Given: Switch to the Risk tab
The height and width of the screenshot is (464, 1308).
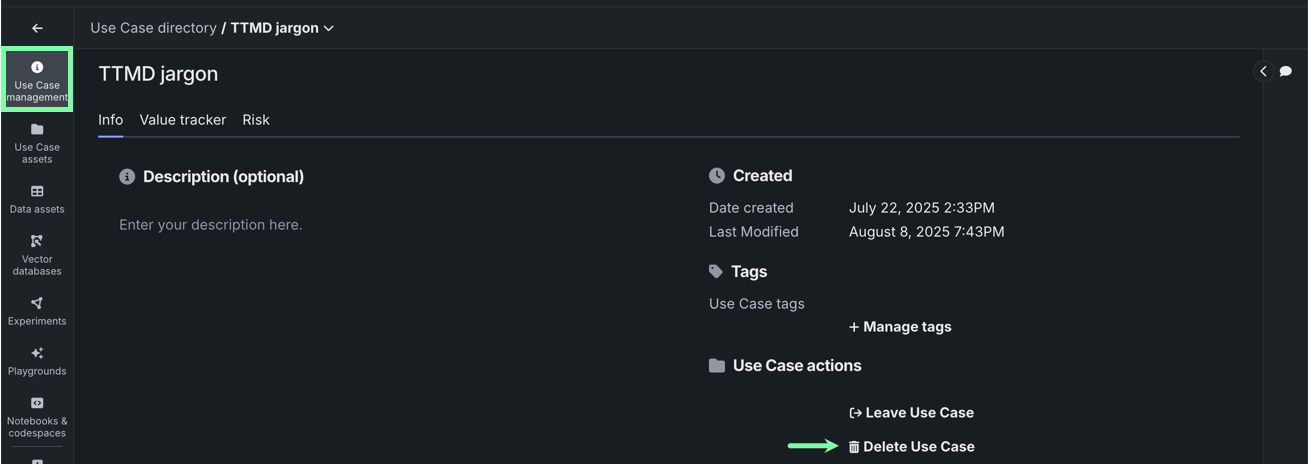Looking at the screenshot, I should pos(256,120).
